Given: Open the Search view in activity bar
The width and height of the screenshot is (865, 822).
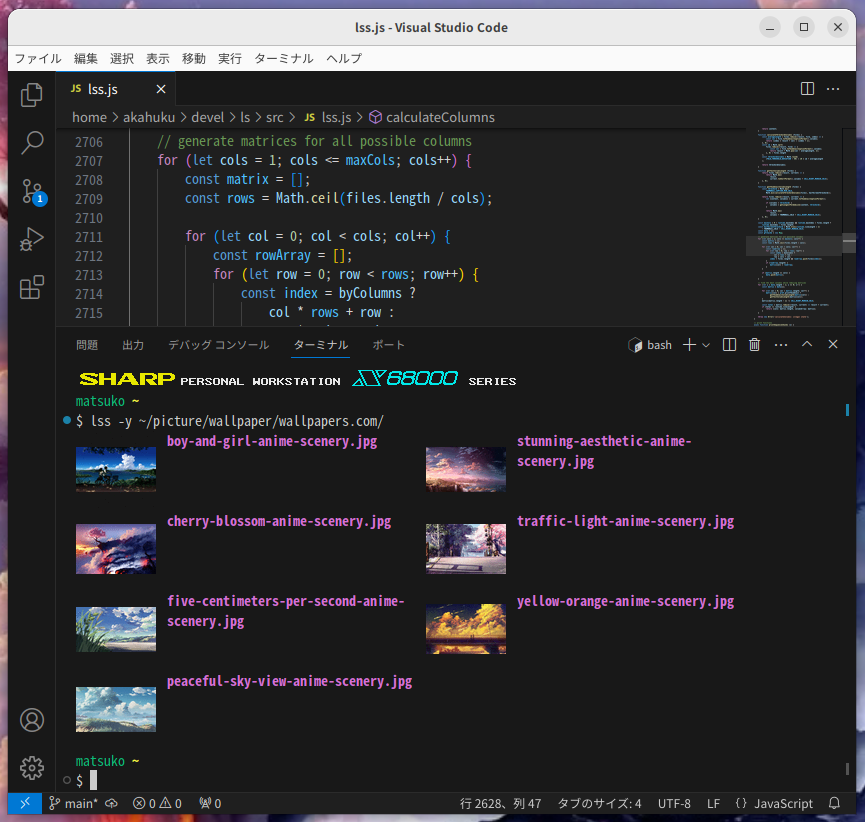Looking at the screenshot, I should pos(31,143).
